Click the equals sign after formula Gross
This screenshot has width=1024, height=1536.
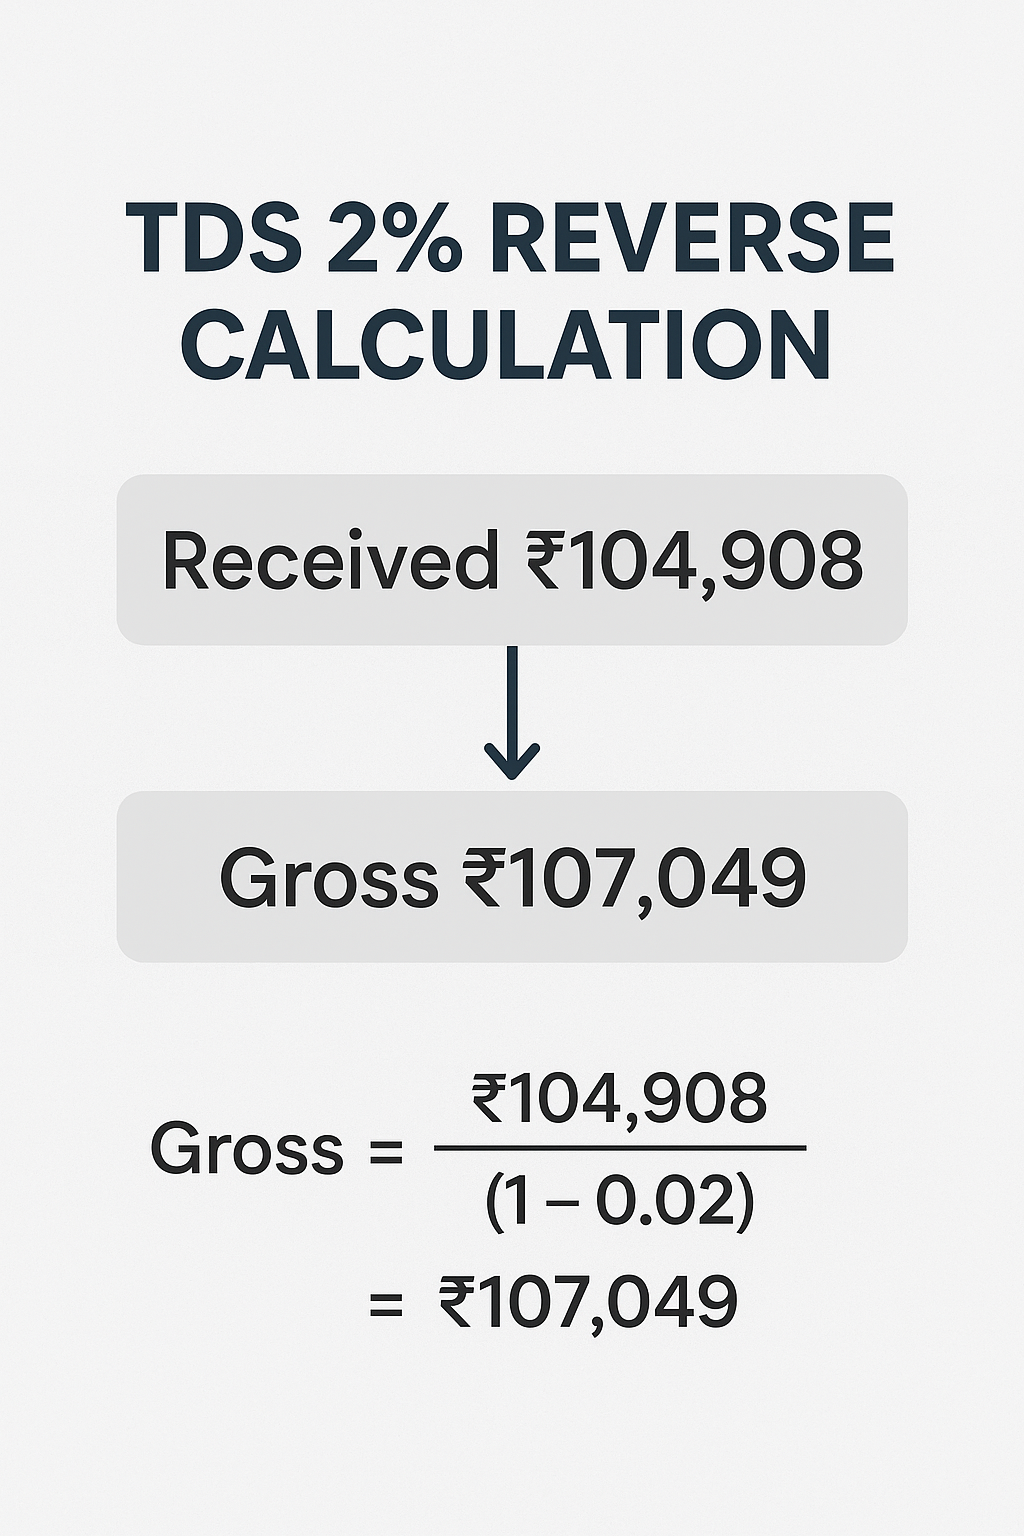click(x=386, y=1151)
